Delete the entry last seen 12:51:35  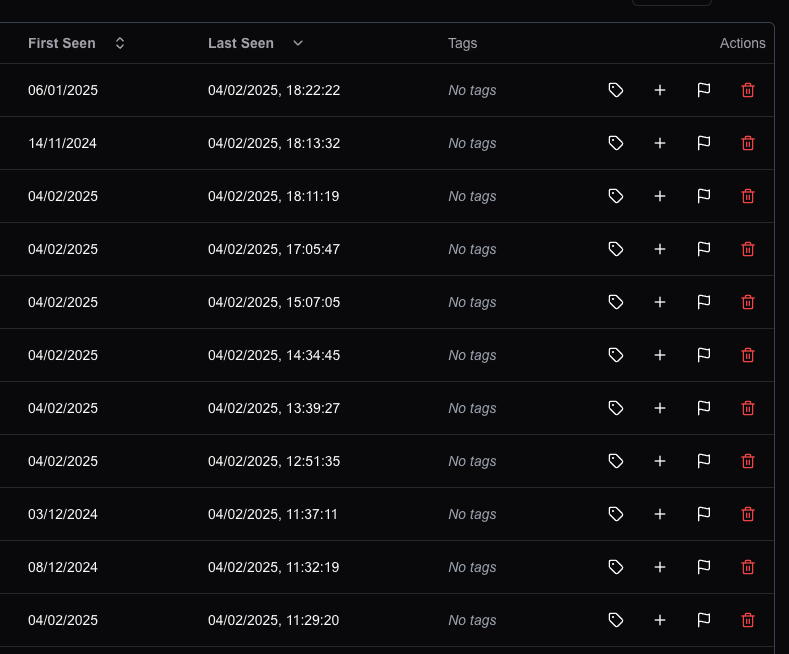pyautogui.click(x=748, y=461)
